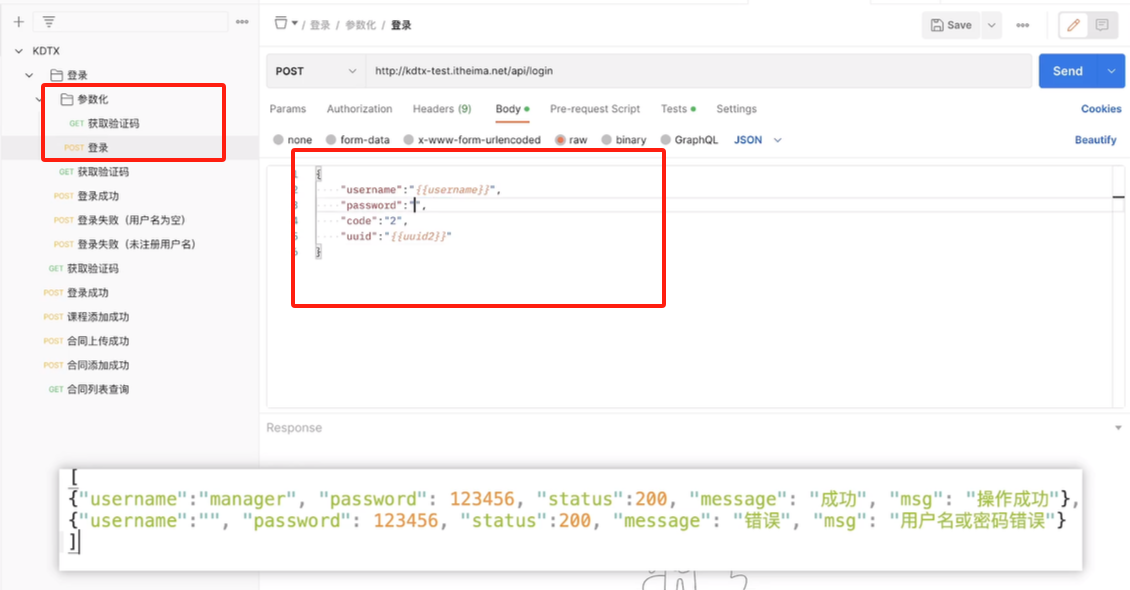
Task: Switch to Pre-request Script tab
Action: pyautogui.click(x=595, y=109)
